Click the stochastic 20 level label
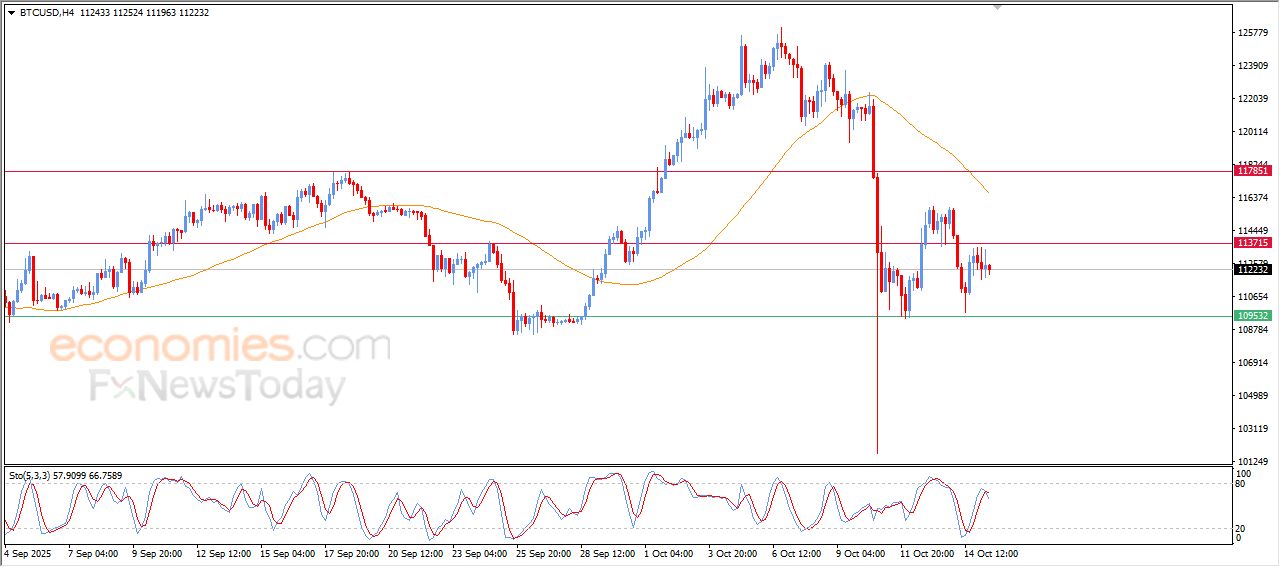 pyautogui.click(x=1242, y=527)
